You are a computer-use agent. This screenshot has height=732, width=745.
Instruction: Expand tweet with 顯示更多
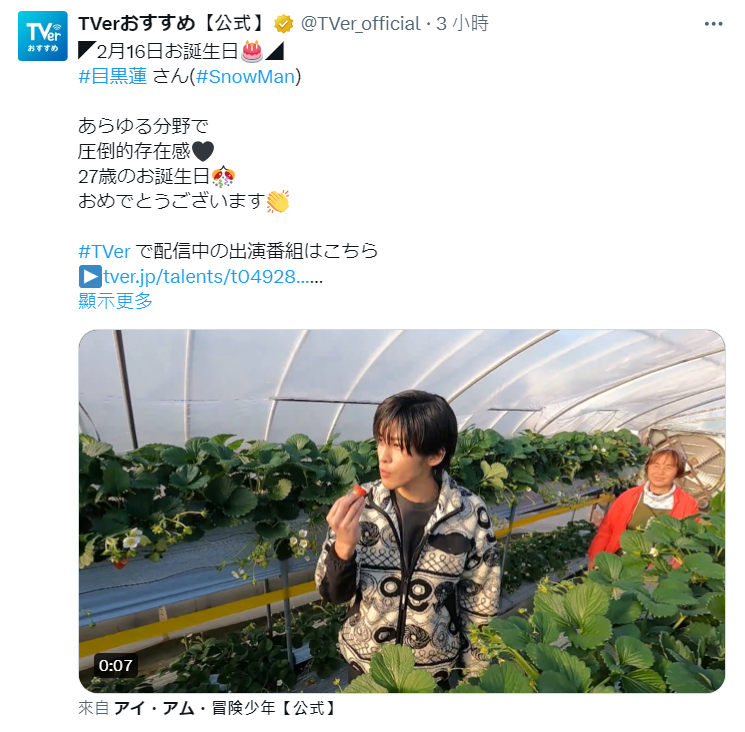[x=115, y=301]
